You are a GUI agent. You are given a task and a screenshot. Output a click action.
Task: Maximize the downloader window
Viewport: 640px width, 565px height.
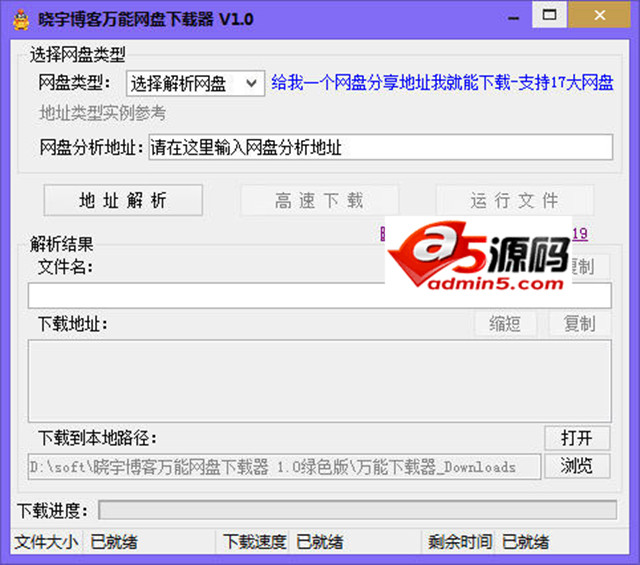(x=549, y=15)
